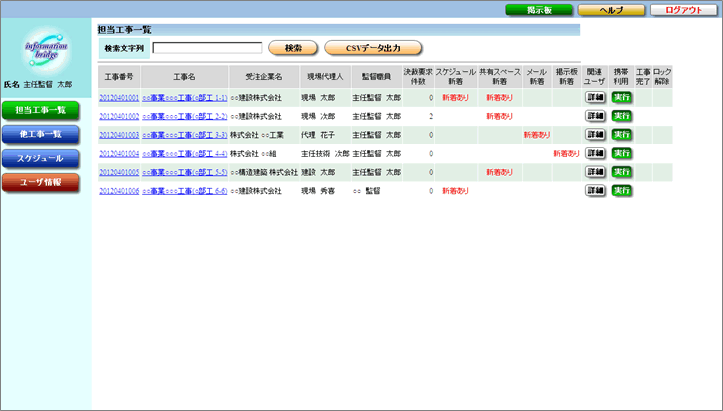Image resolution: width=723 pixels, height=411 pixels.
Task: Open the construction name link ending 3-3
Action: click(185, 135)
